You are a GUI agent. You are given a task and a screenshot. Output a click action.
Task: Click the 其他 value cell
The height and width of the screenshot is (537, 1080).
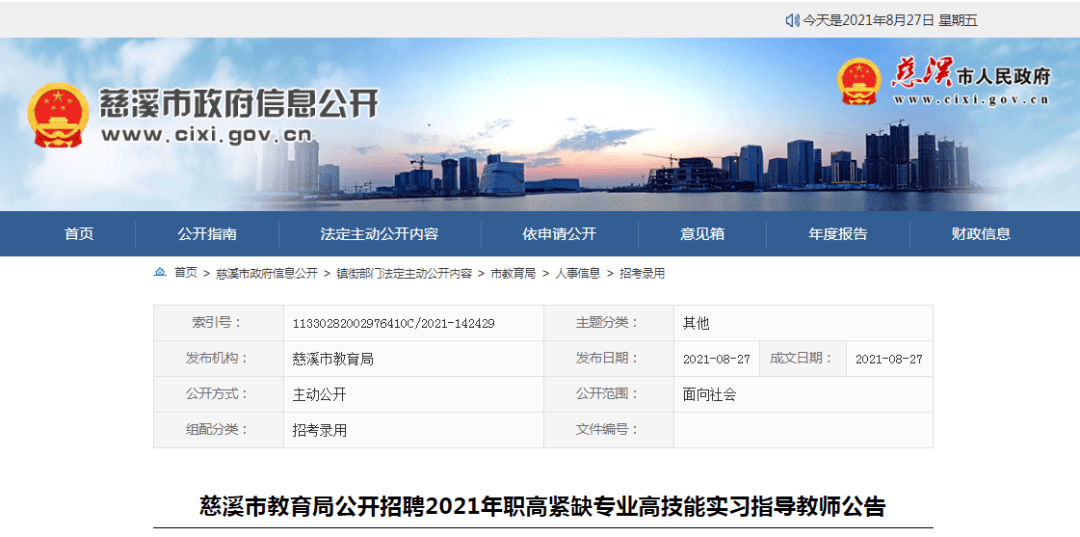pyautogui.click(x=804, y=323)
